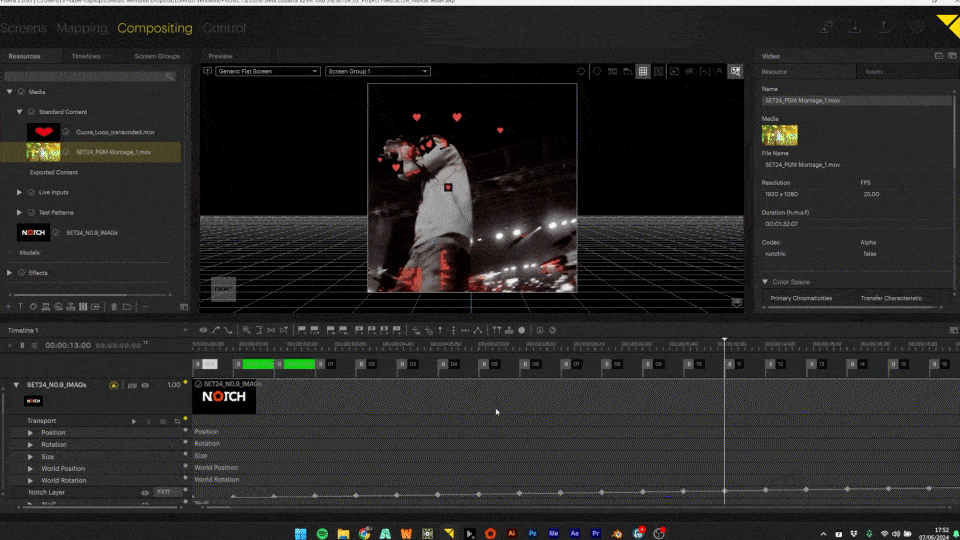Expand the Rotation parameter row
The height and width of the screenshot is (540, 960).
point(30,444)
